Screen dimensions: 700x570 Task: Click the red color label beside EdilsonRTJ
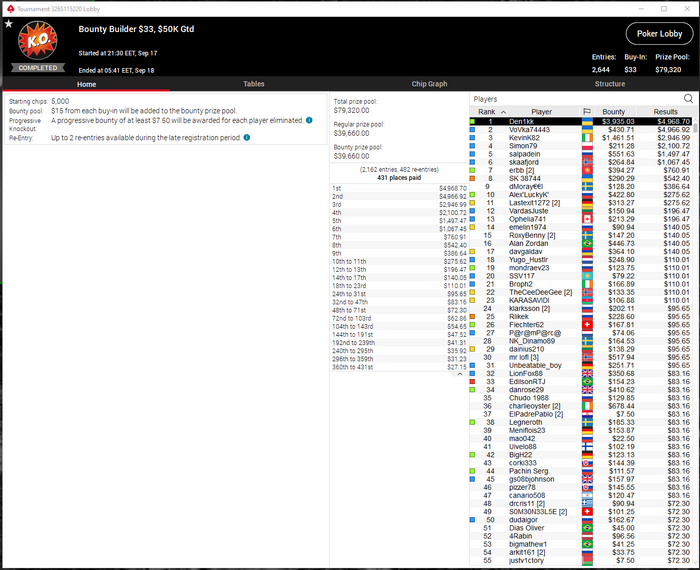472,382
